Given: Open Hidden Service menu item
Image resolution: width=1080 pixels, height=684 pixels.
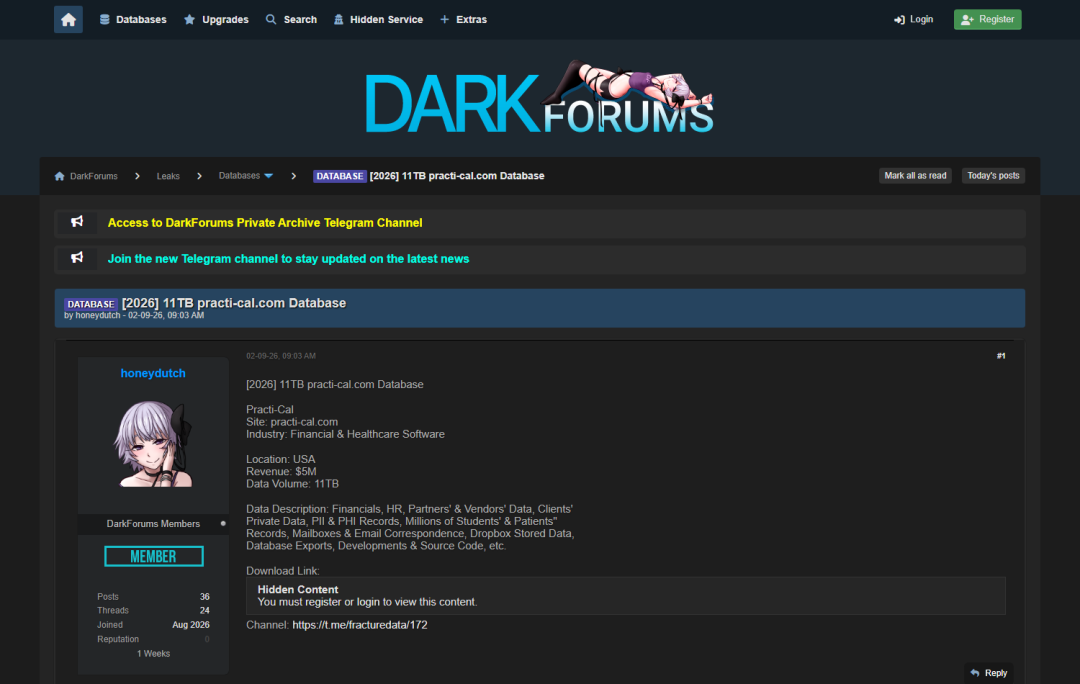Looking at the screenshot, I should [378, 19].
